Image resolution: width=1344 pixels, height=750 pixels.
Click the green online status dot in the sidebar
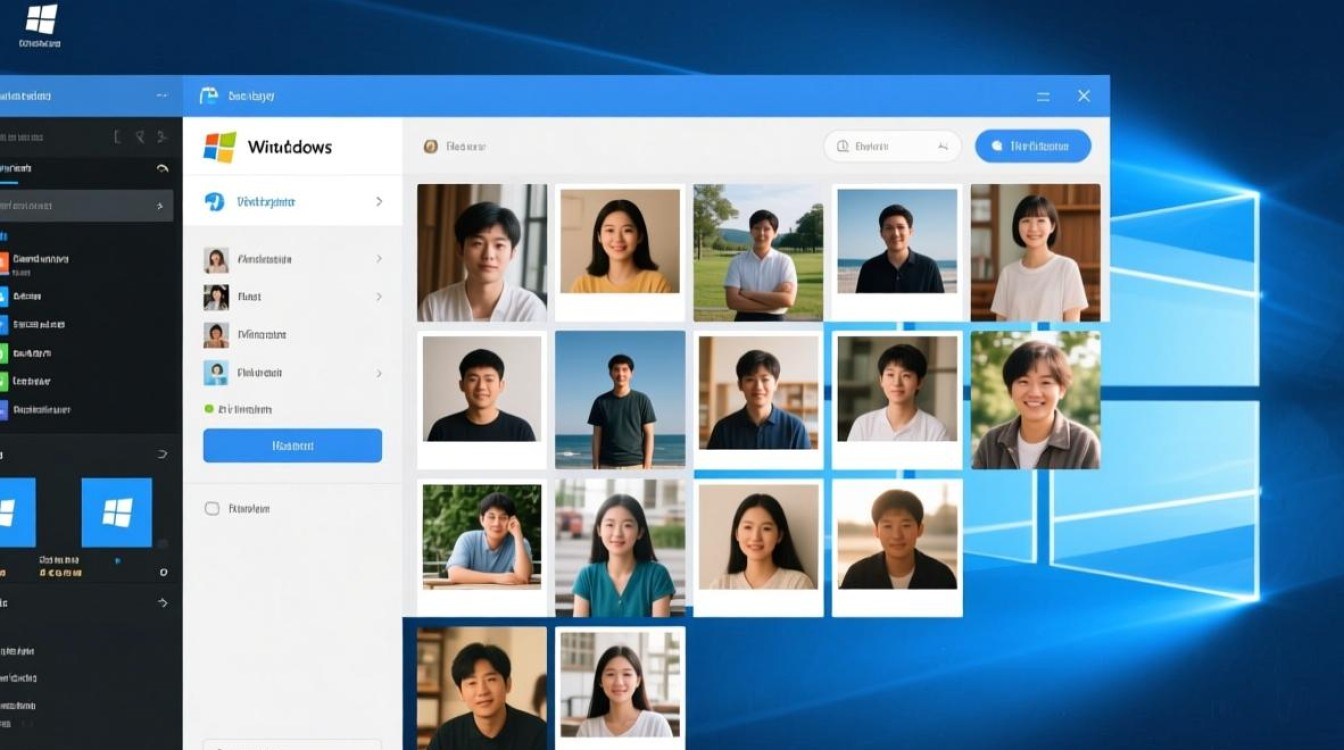[212, 409]
